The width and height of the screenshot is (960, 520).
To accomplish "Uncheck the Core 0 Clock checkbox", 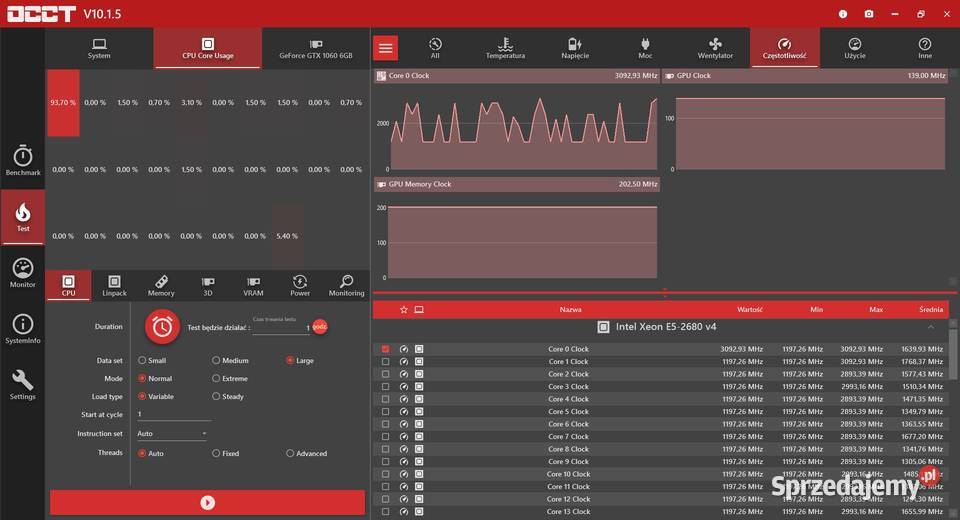I will coord(386,349).
